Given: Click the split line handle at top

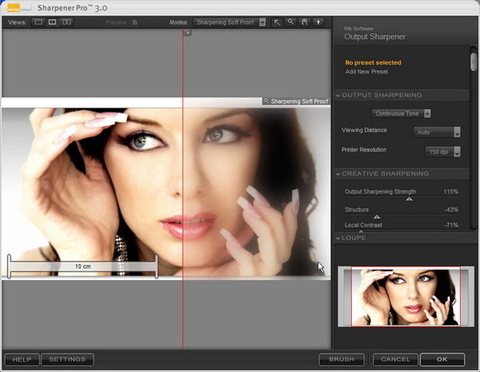Looking at the screenshot, I should [188, 33].
